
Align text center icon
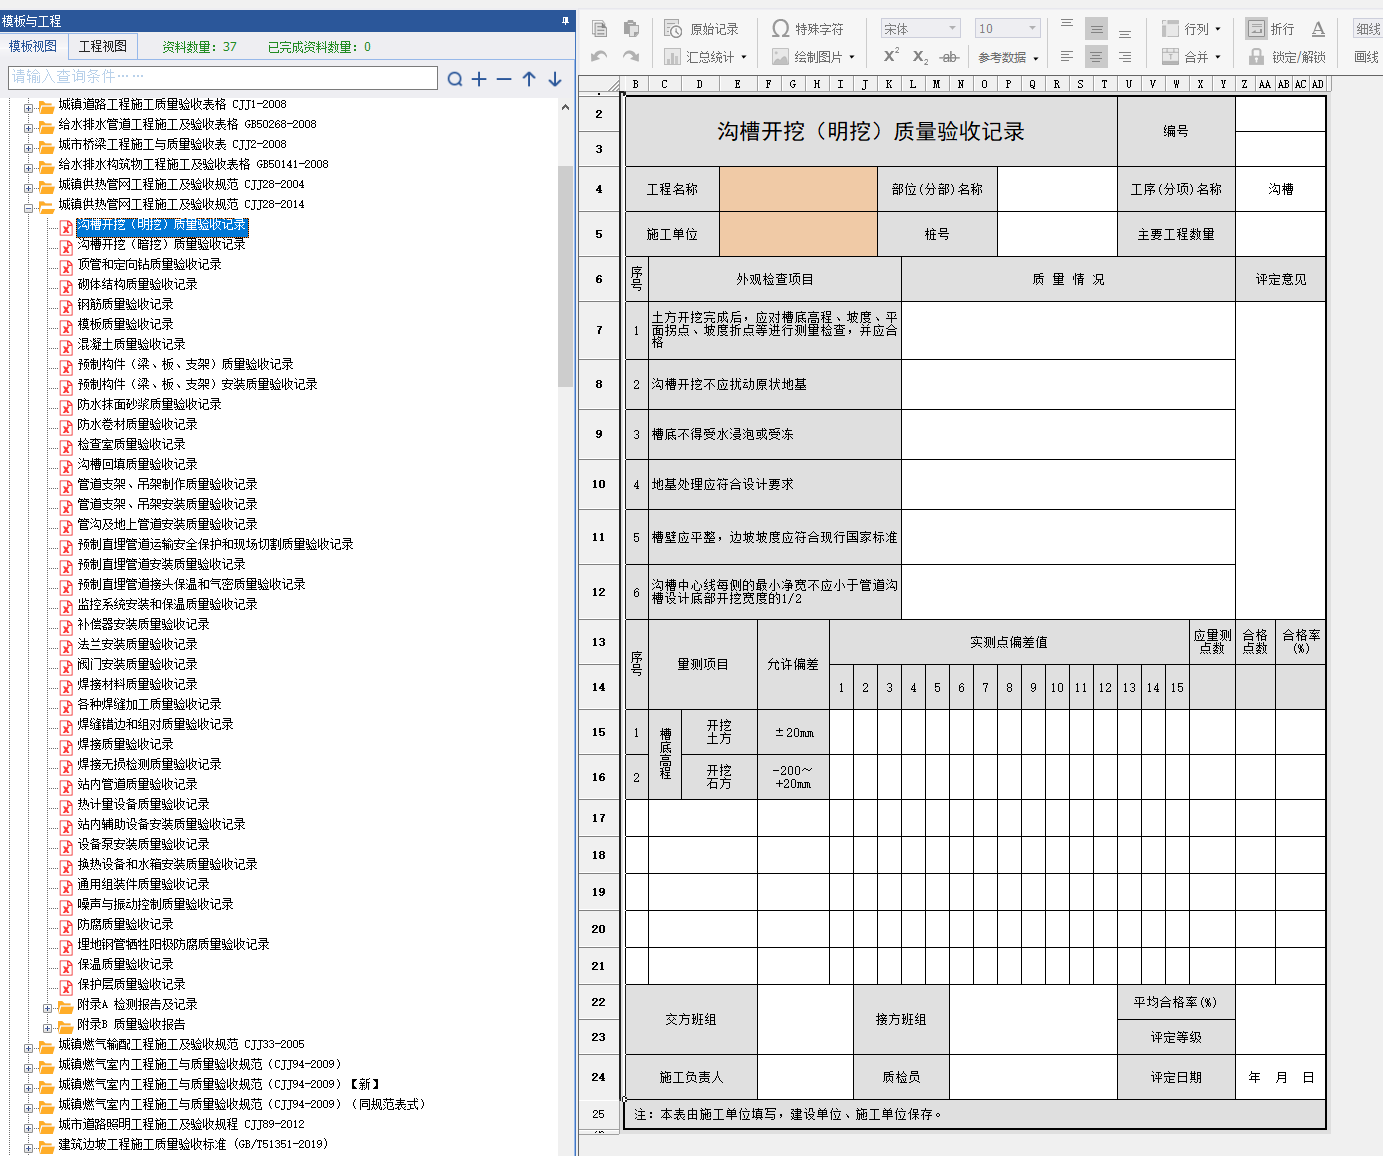pyautogui.click(x=1097, y=57)
